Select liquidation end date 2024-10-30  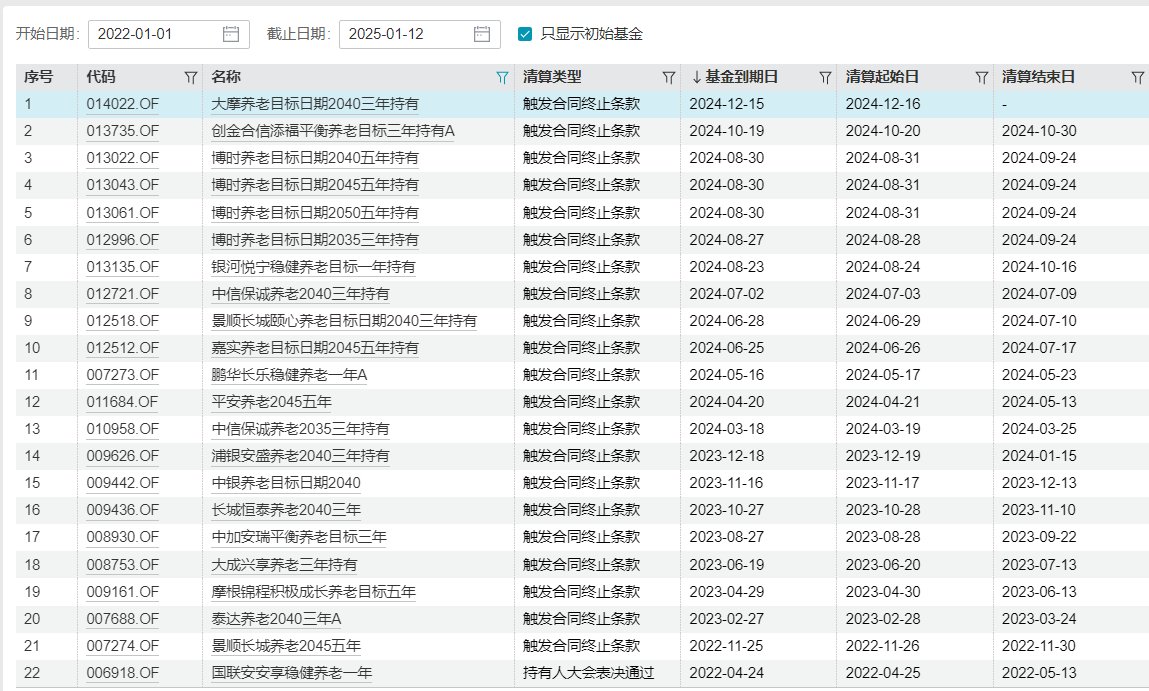pyautogui.click(x=1039, y=131)
